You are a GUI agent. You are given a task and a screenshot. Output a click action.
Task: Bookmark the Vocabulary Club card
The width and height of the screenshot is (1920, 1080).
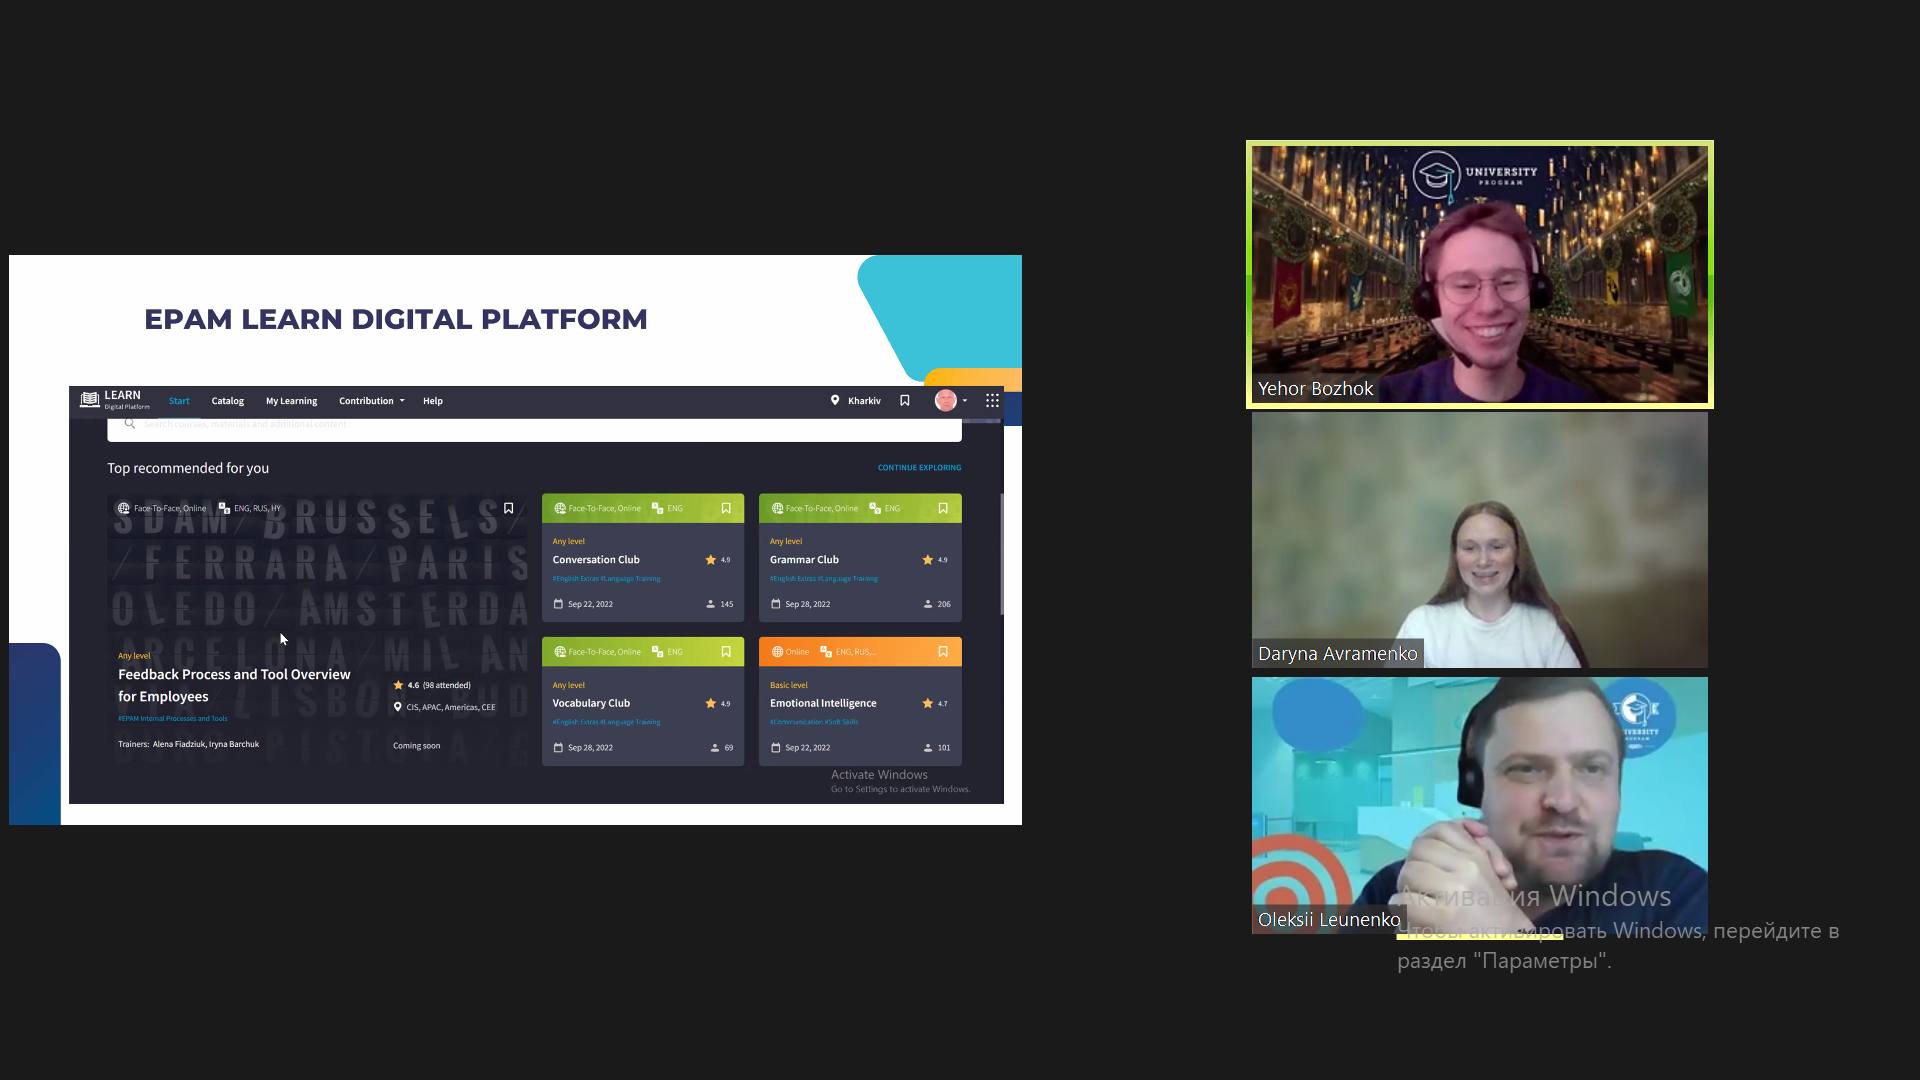726,651
